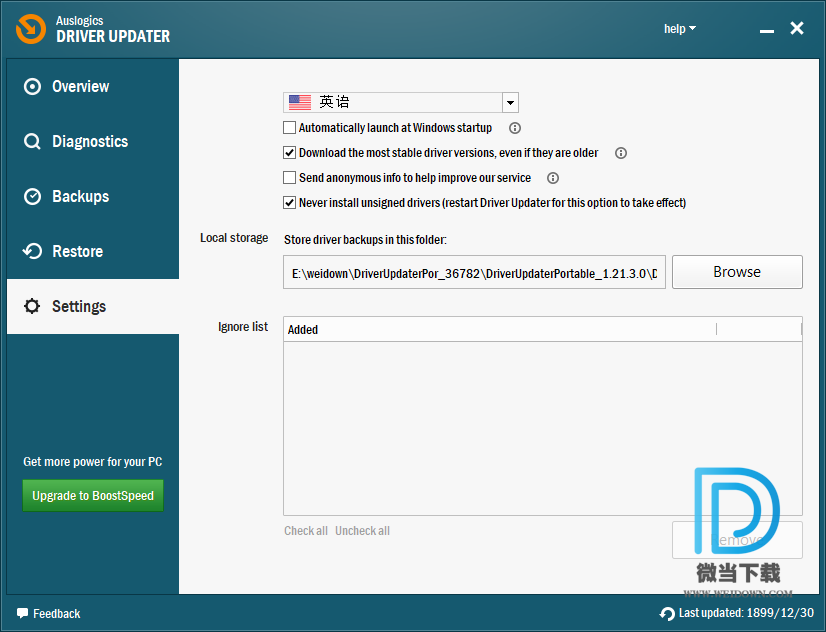Enable automatic launch at Windows startup

(289, 128)
